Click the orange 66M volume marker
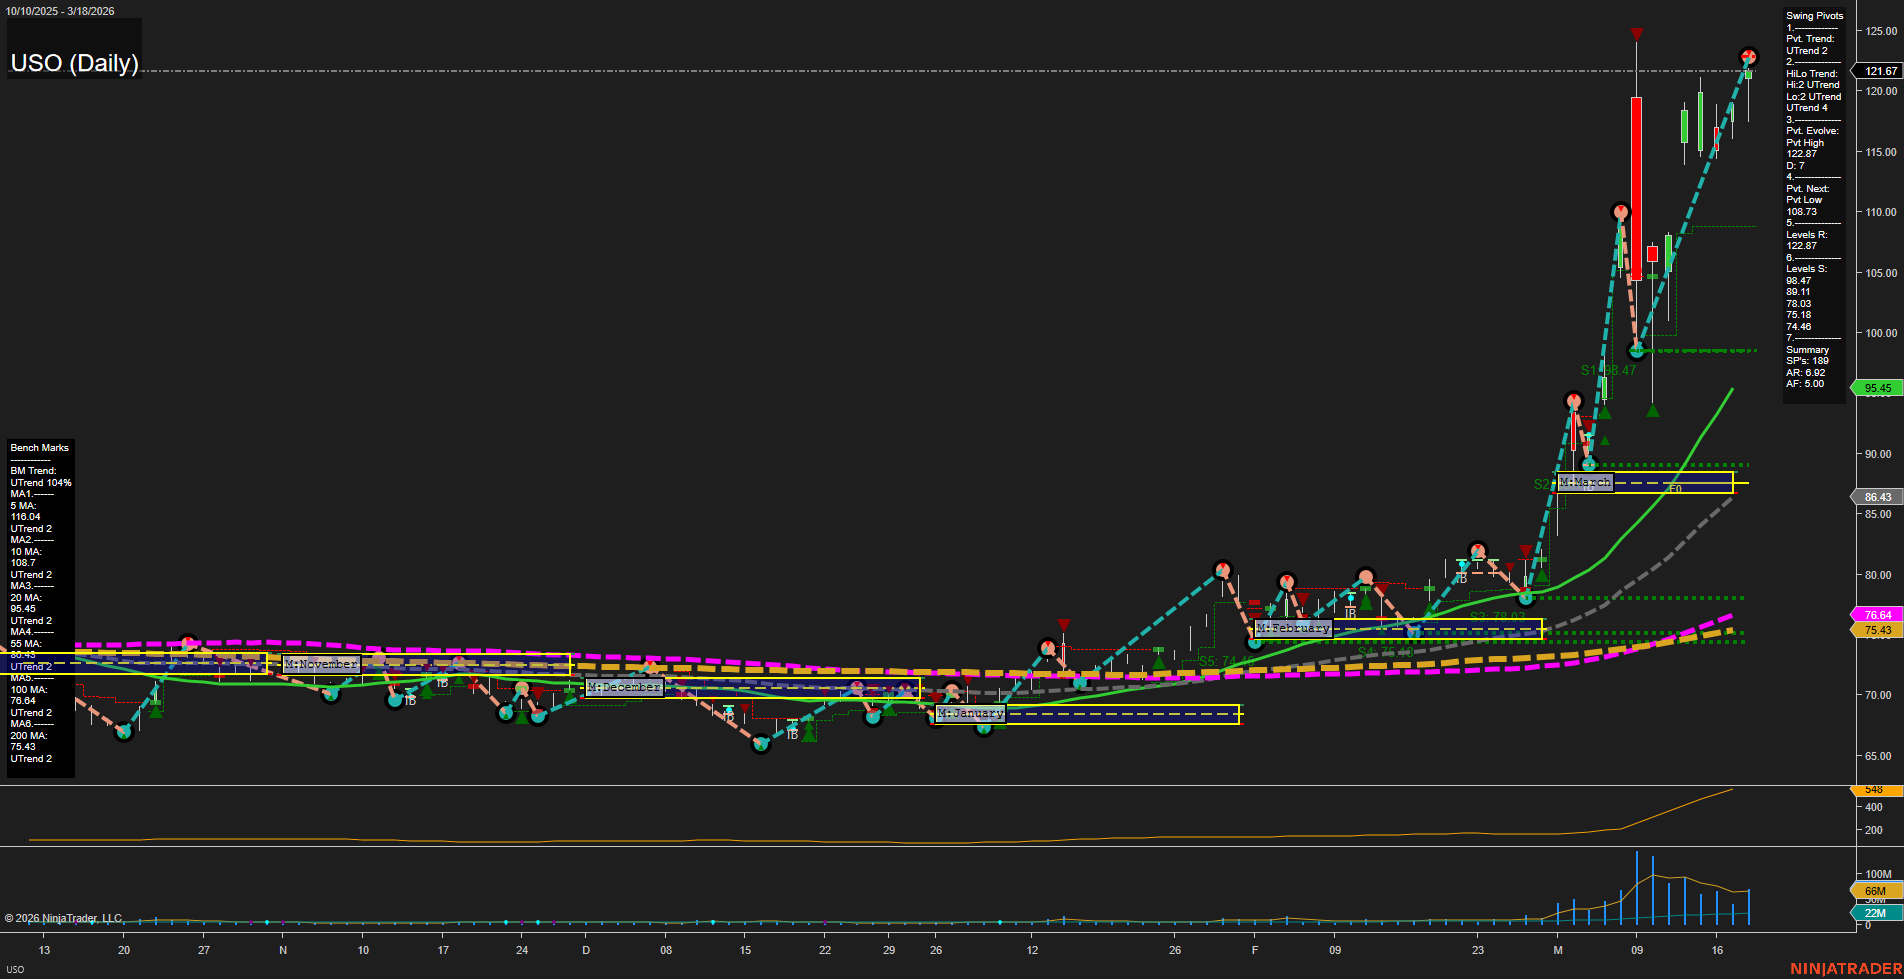The width and height of the screenshot is (1904, 979). (x=1875, y=891)
